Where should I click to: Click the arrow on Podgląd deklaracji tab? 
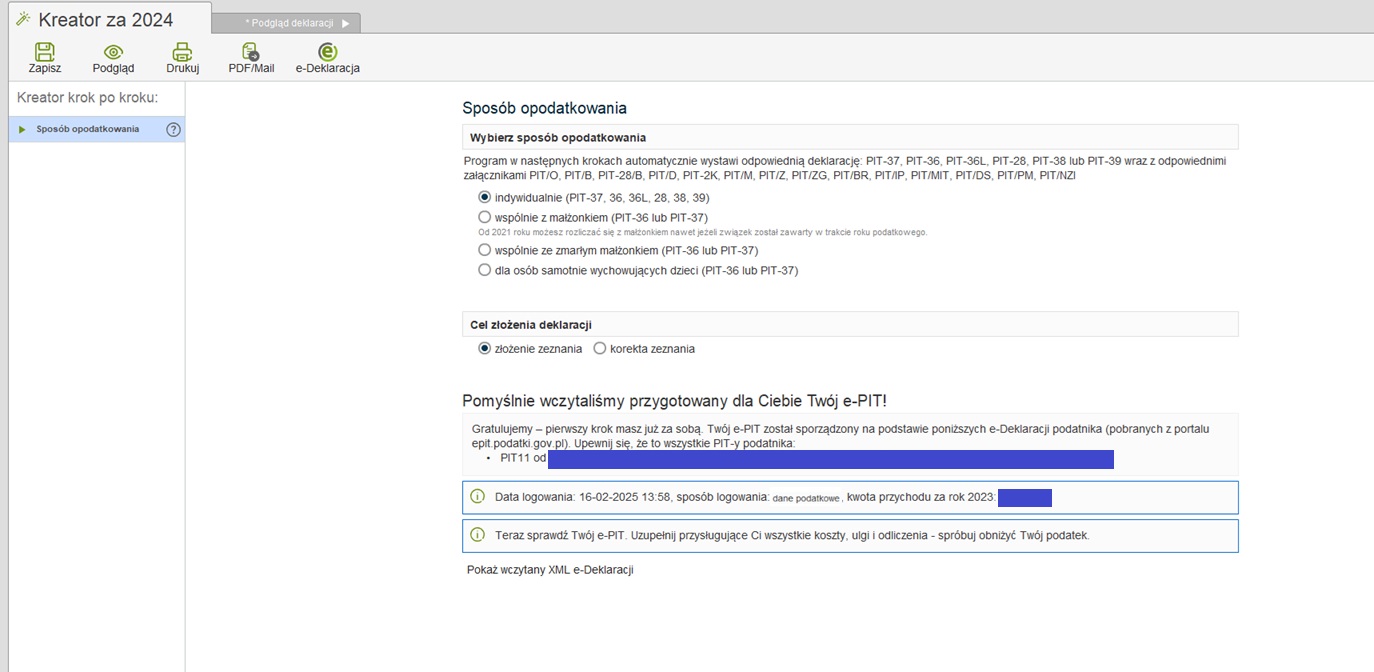pos(346,23)
